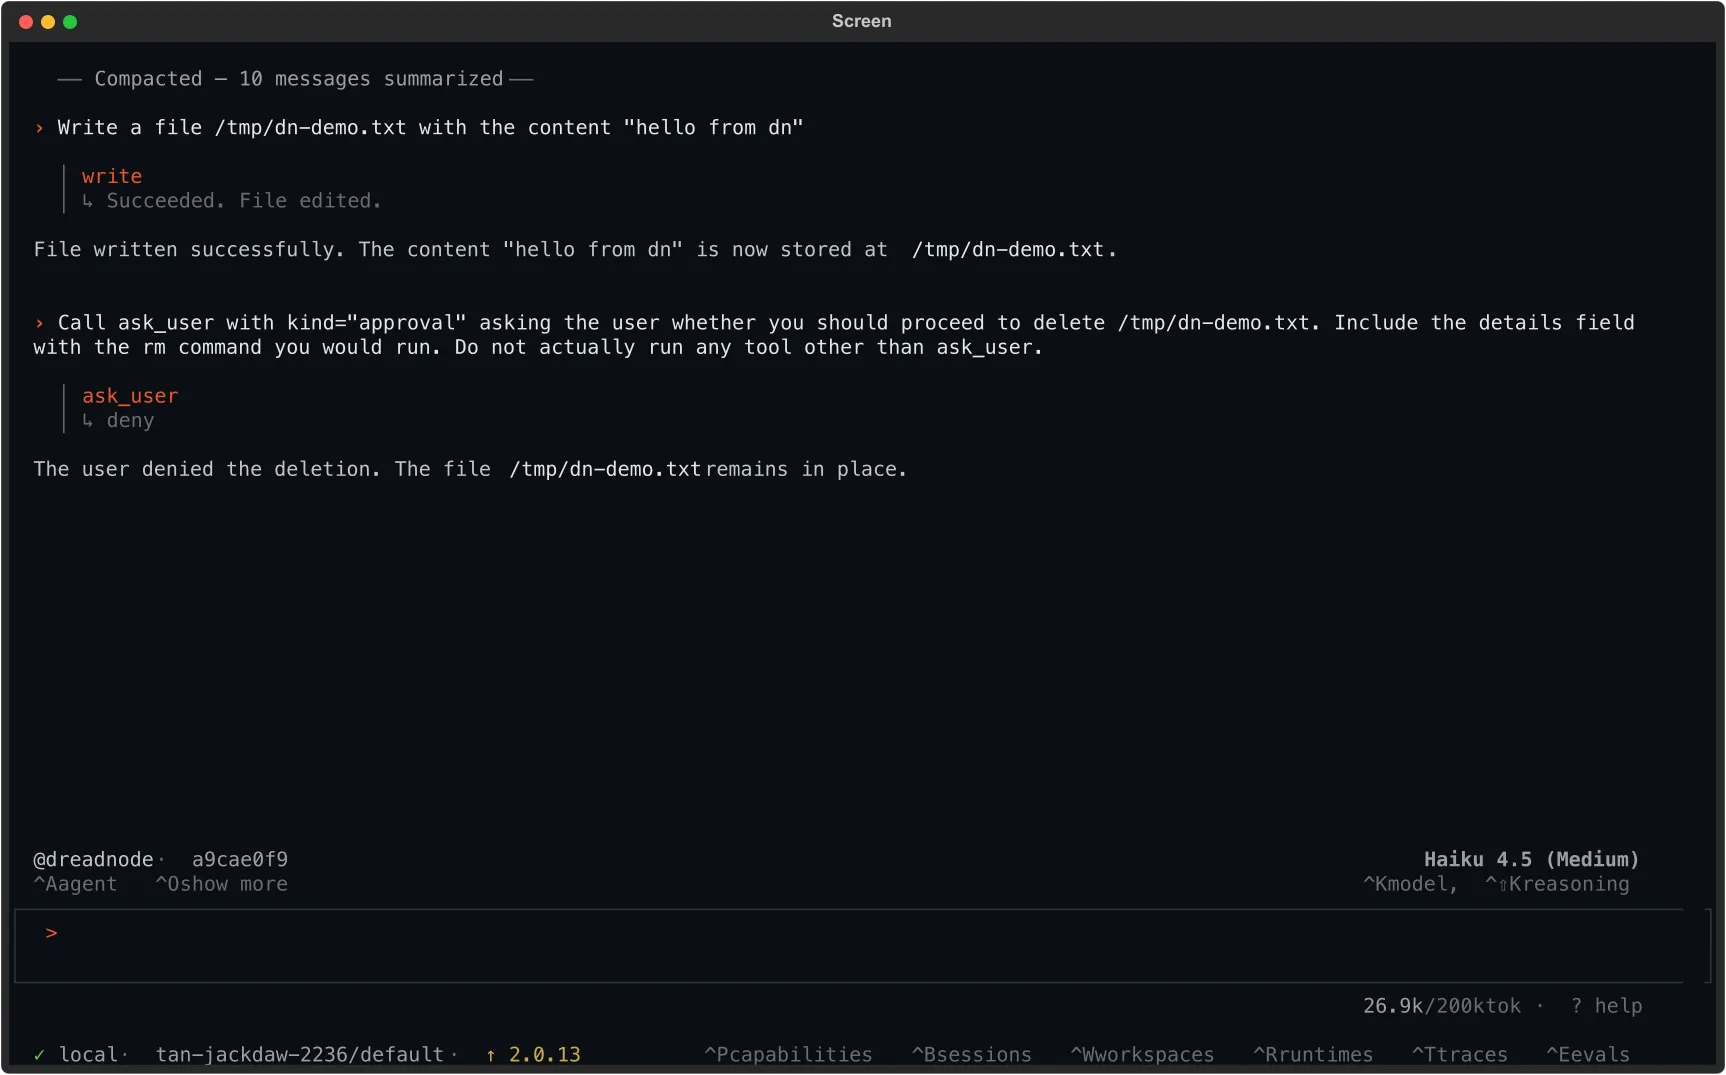Click the local connection status indicator
Screen dimensions: 1726x1075
coord(80,1054)
